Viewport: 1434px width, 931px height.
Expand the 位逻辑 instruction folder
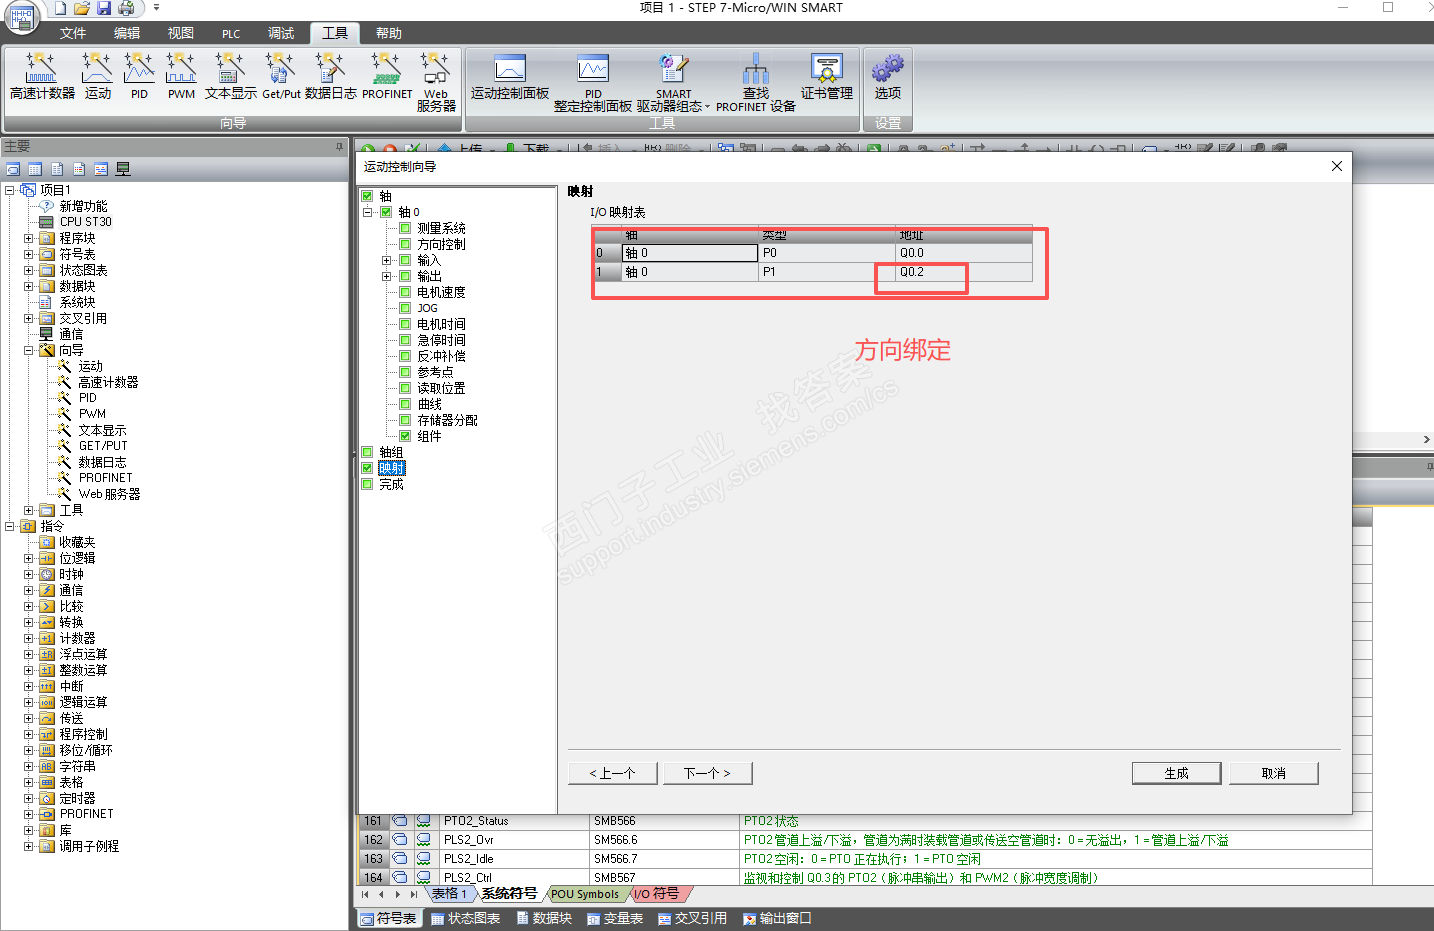coord(28,558)
